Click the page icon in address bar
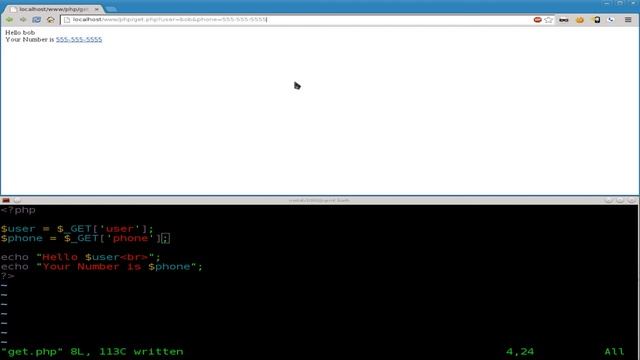Image resolution: width=640 pixels, height=360 pixels. click(x=67, y=20)
